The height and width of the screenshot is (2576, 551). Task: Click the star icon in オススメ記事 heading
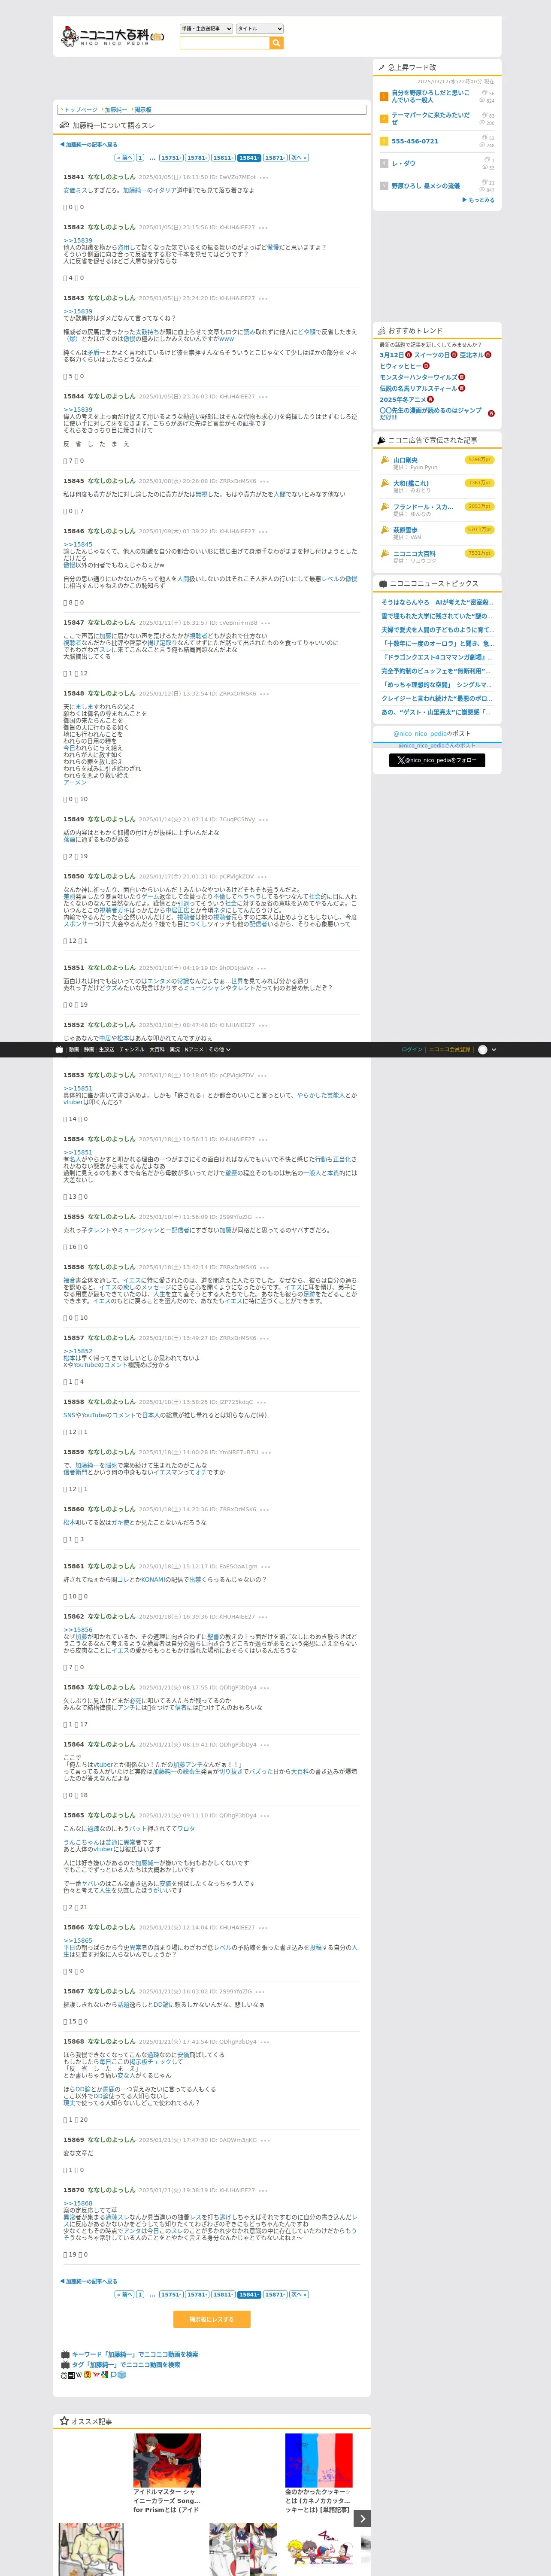(x=64, y=2421)
